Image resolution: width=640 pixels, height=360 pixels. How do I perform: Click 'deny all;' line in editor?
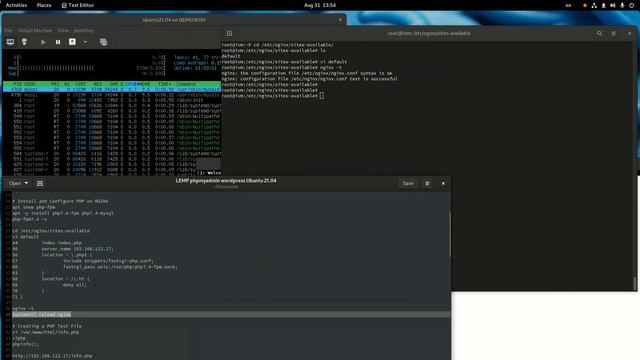tap(75, 285)
